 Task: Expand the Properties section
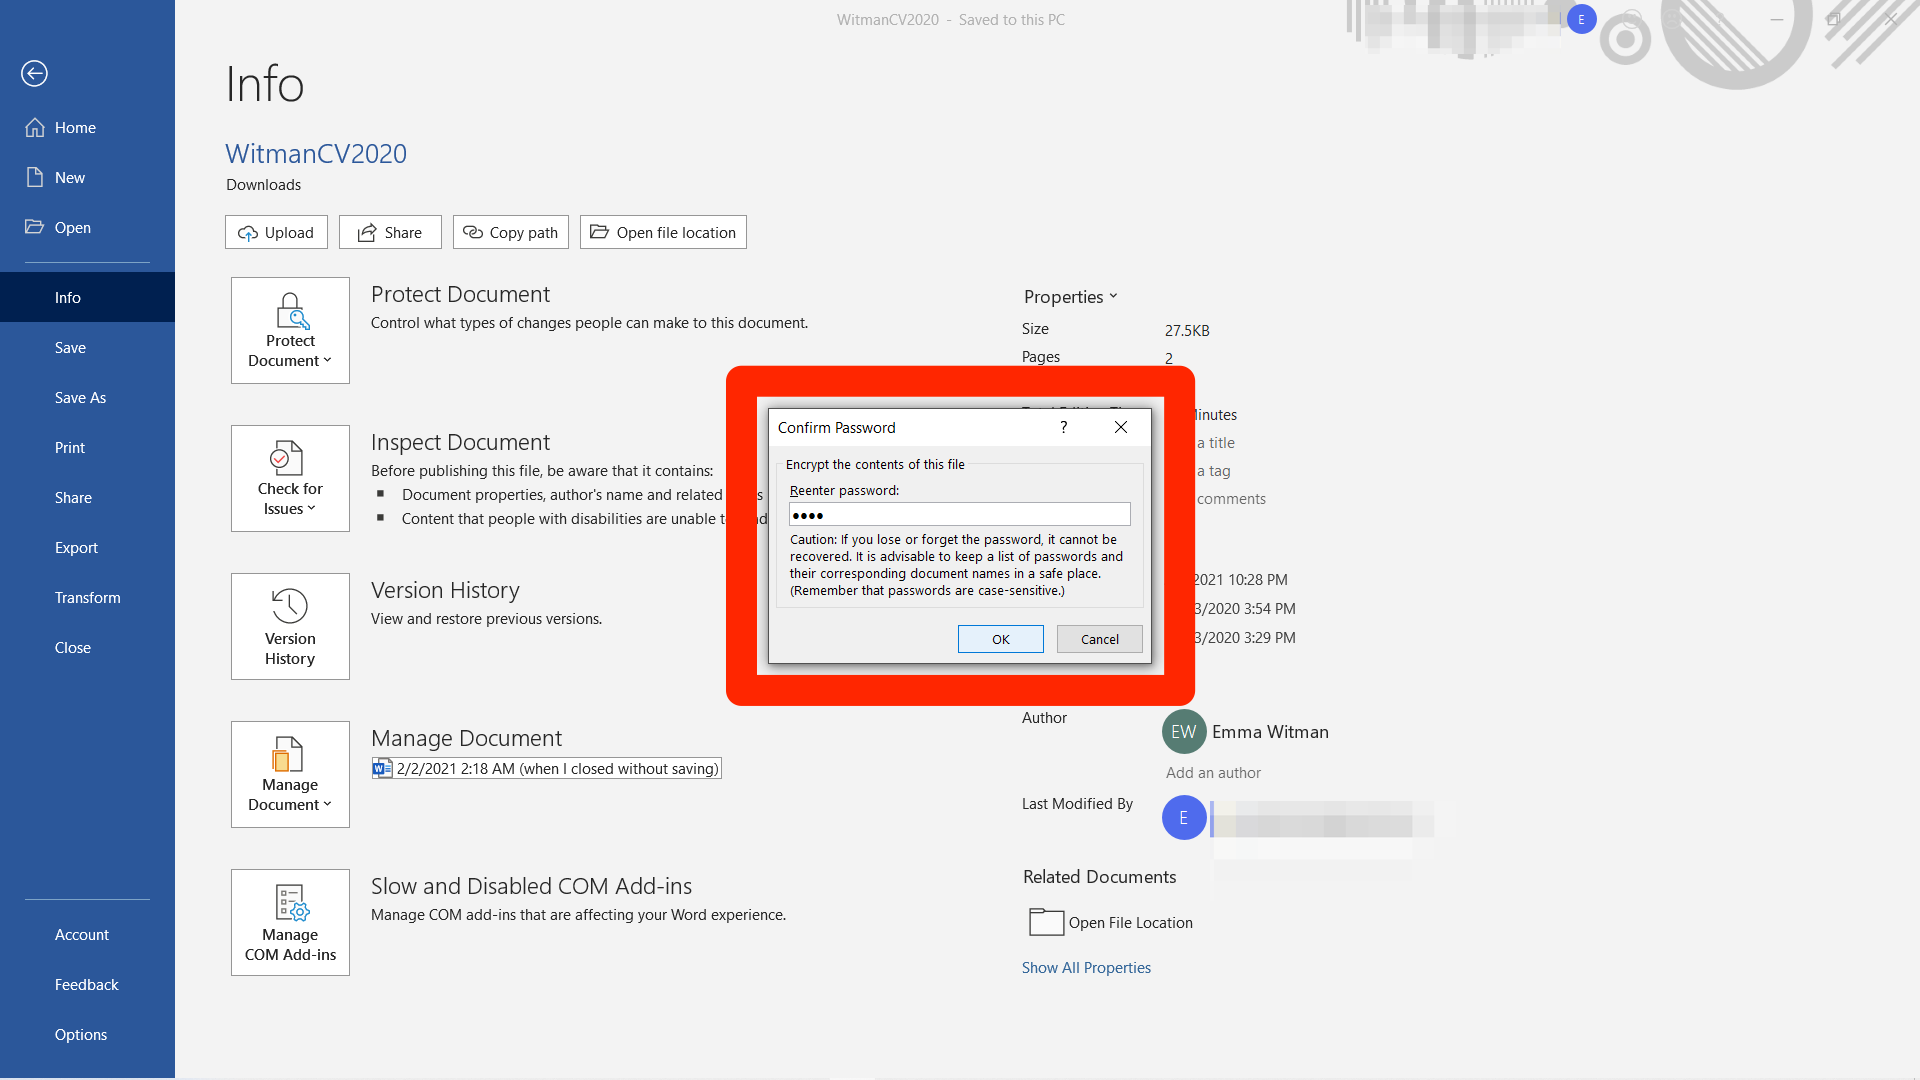1071,295
